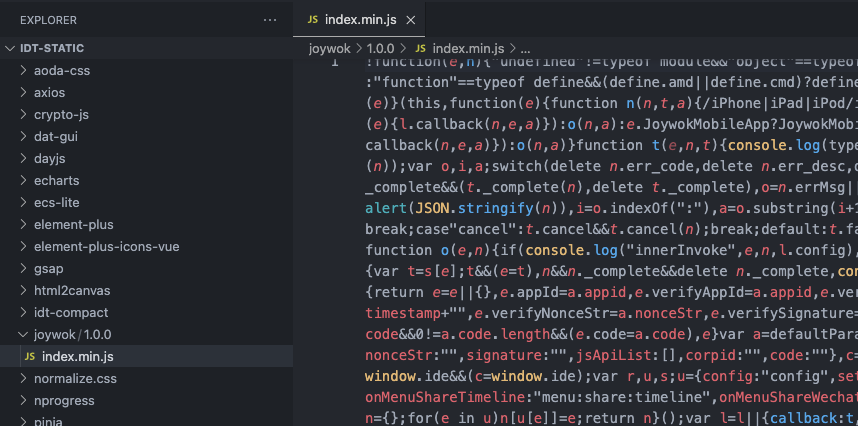Expand the dayjs folder
The width and height of the screenshot is (858, 426).
(51, 158)
